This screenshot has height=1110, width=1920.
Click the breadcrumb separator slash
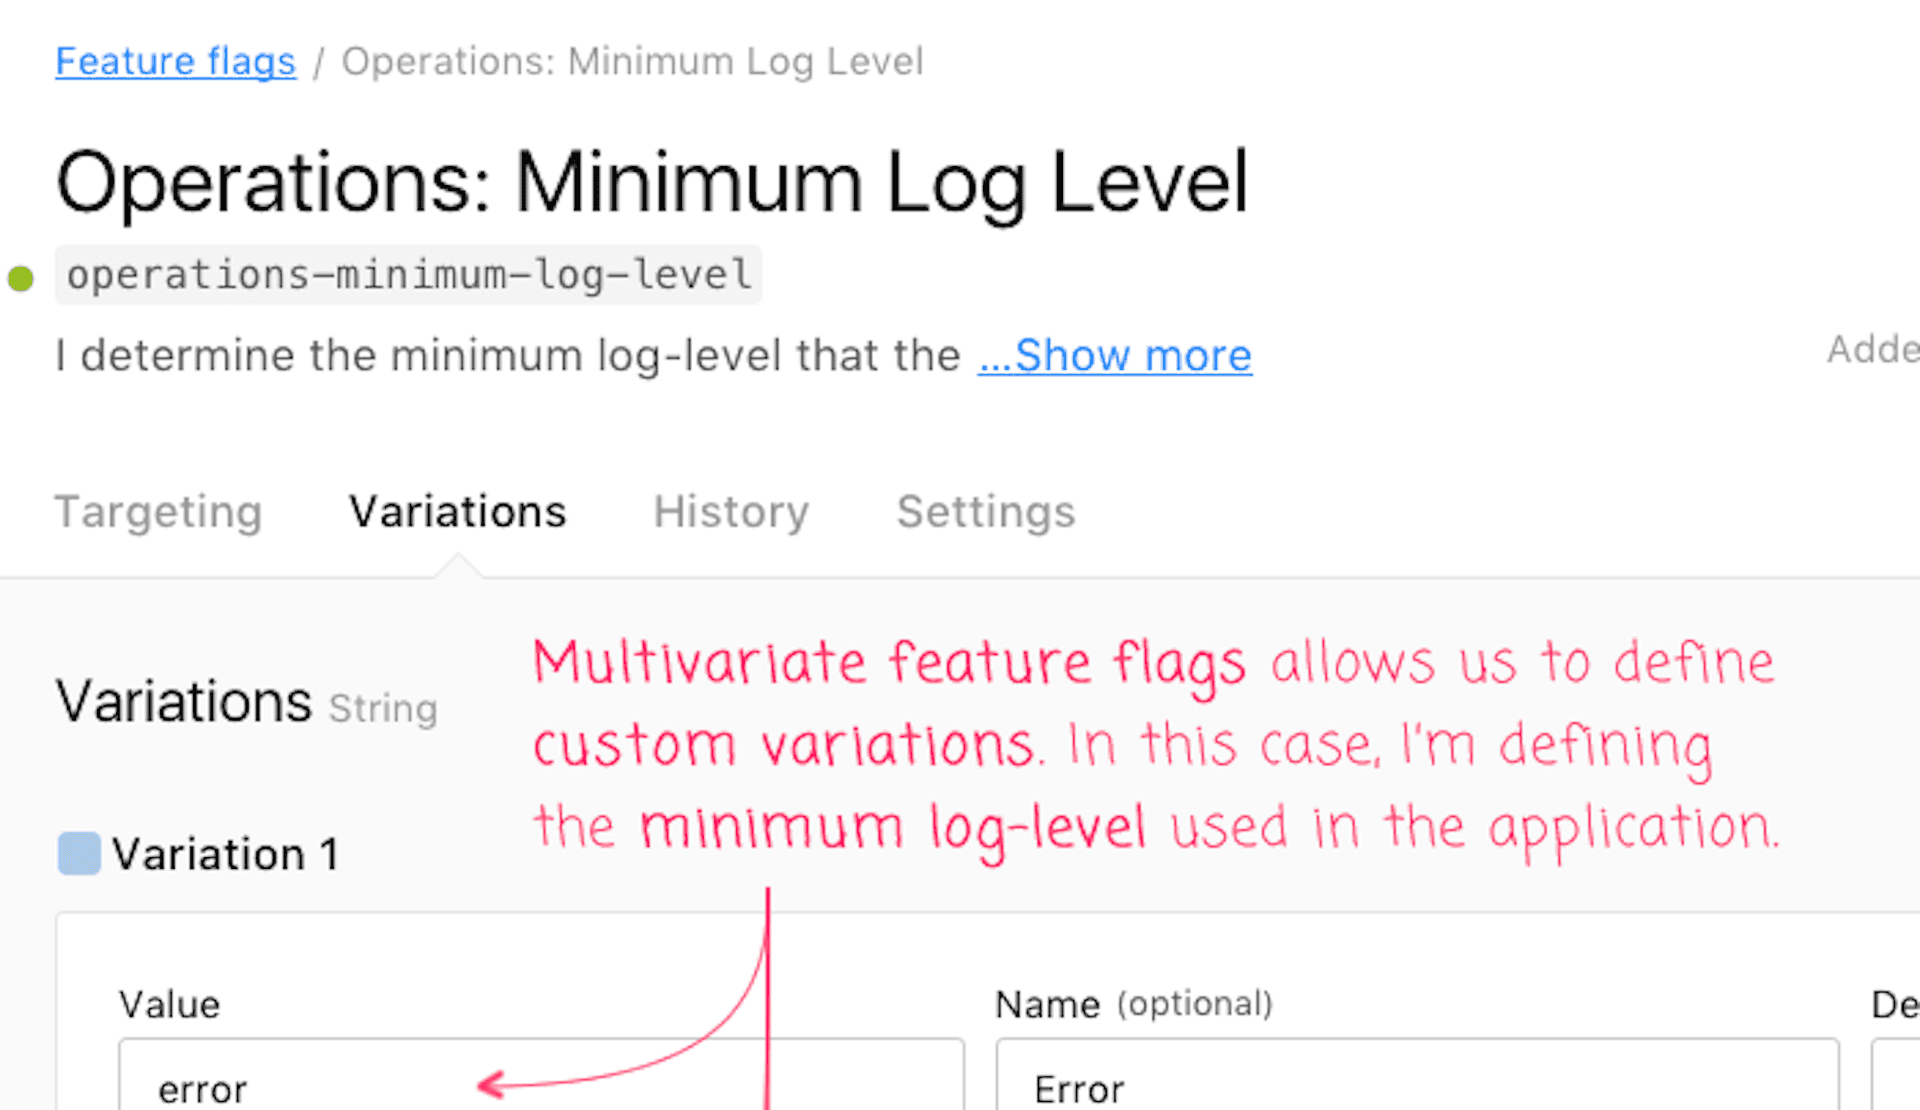318,61
